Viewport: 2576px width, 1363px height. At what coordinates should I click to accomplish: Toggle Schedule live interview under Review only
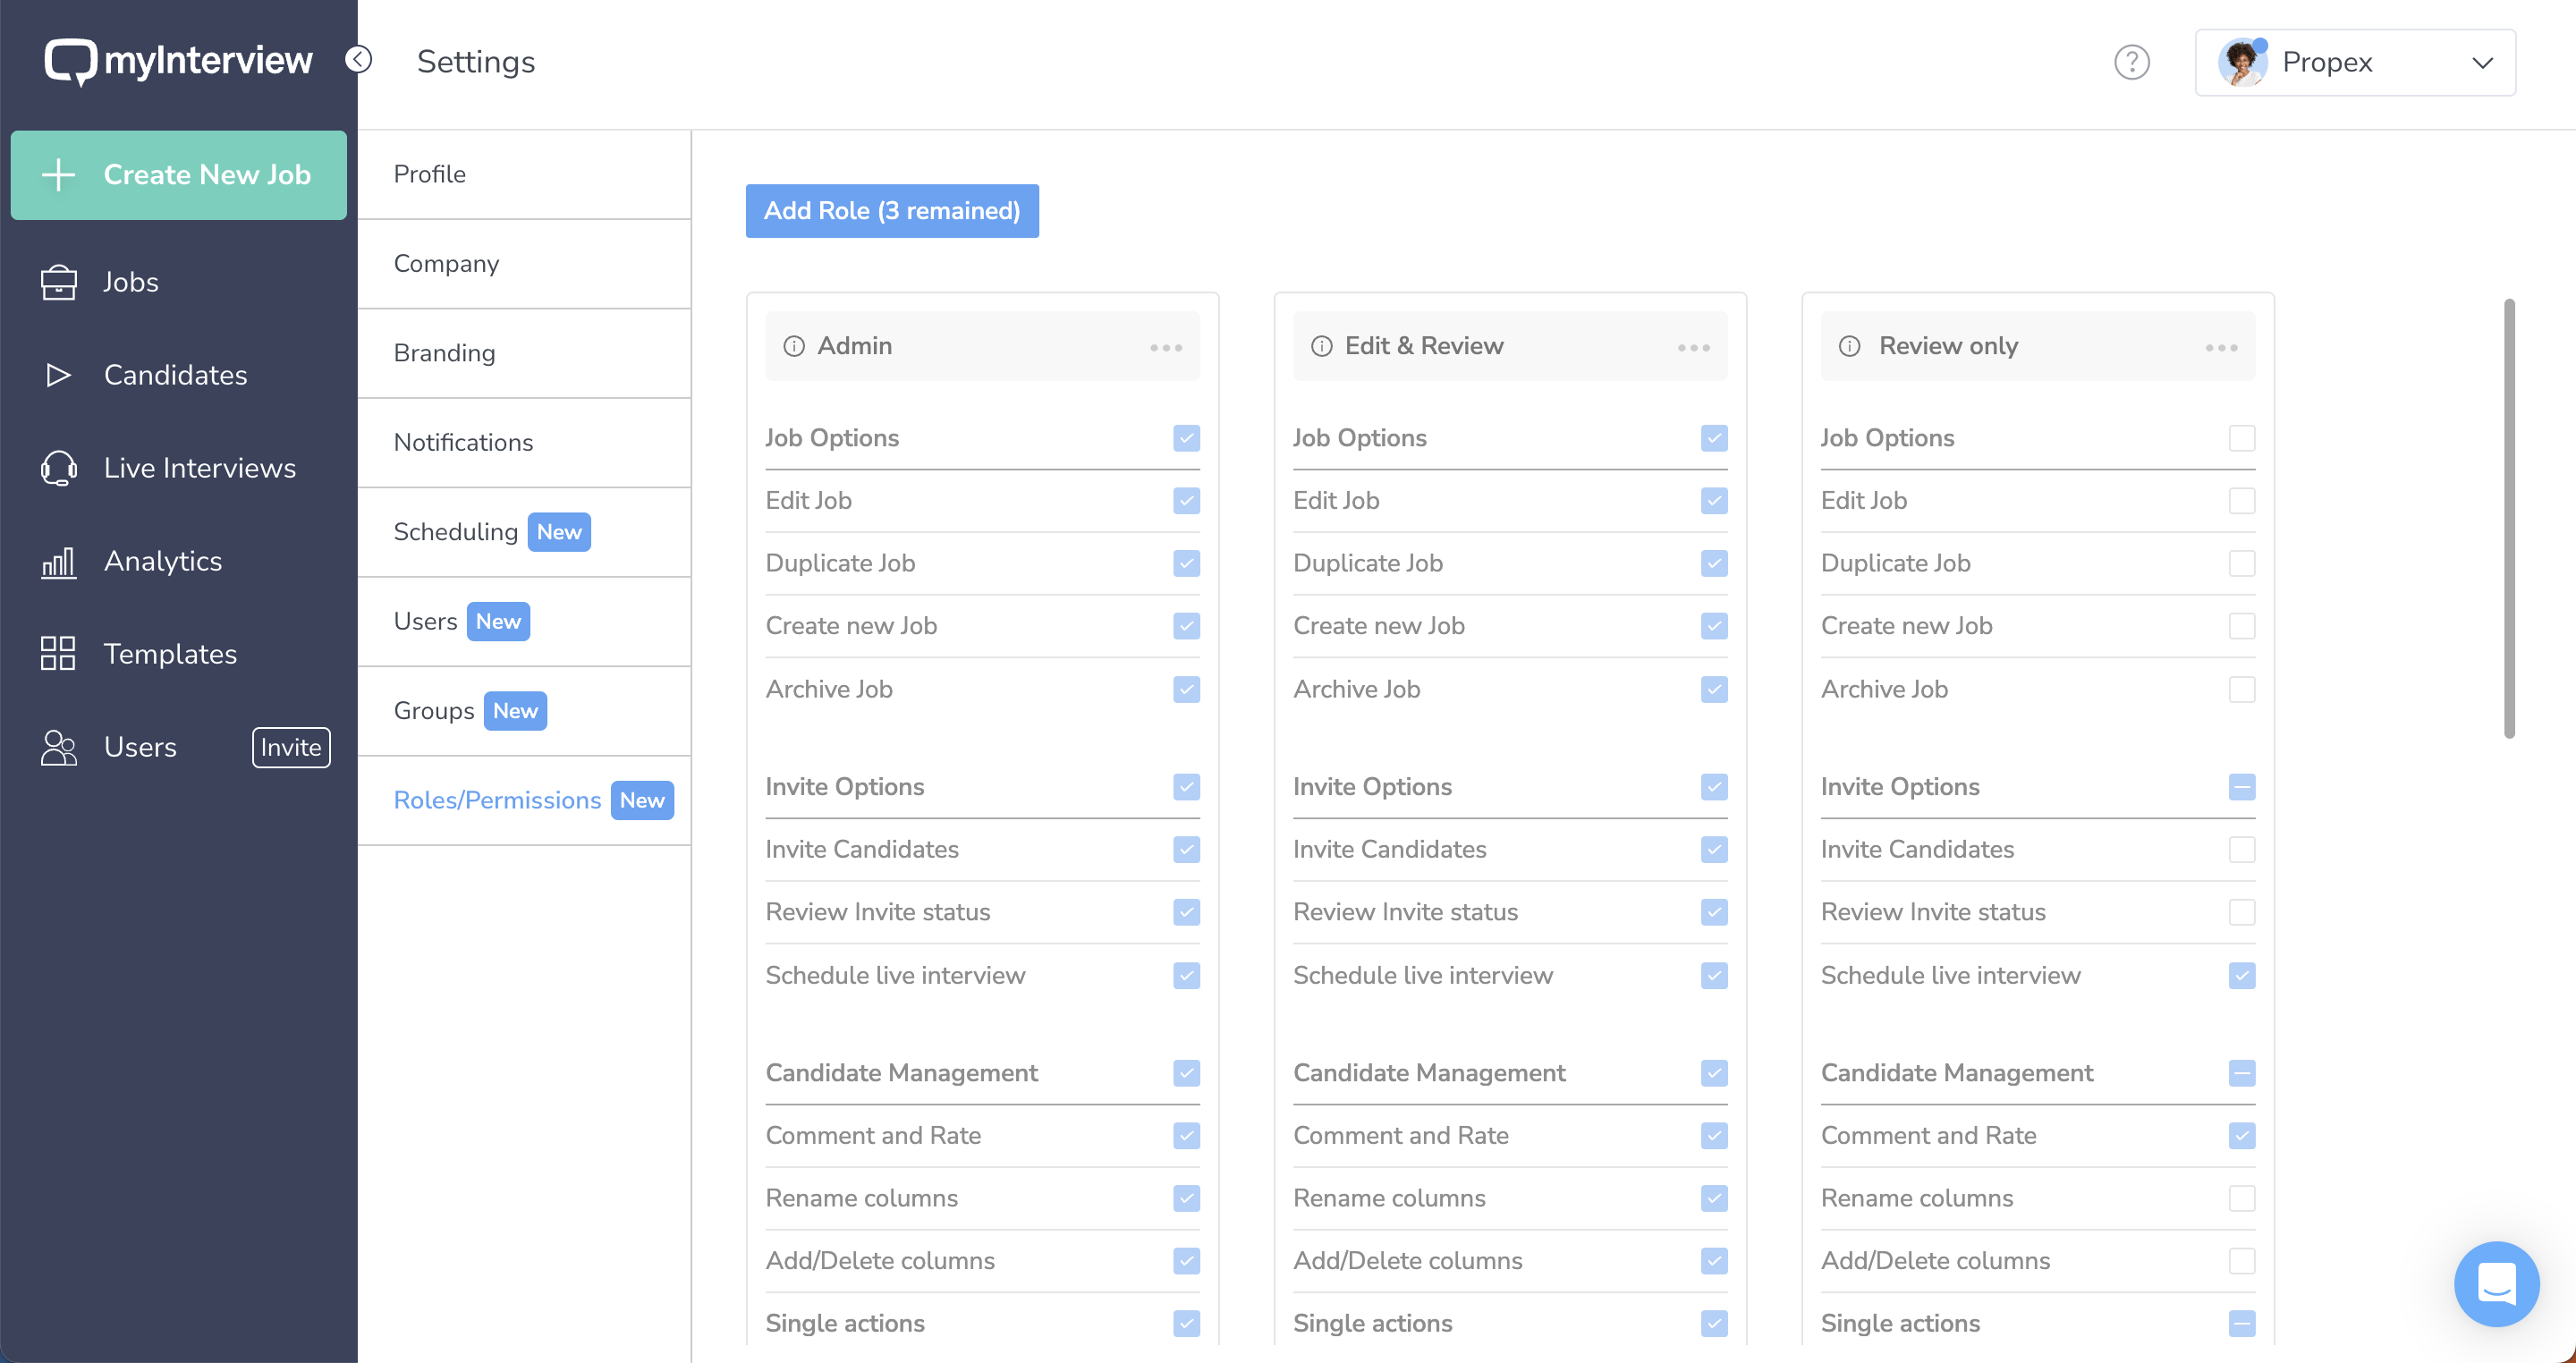point(2241,976)
